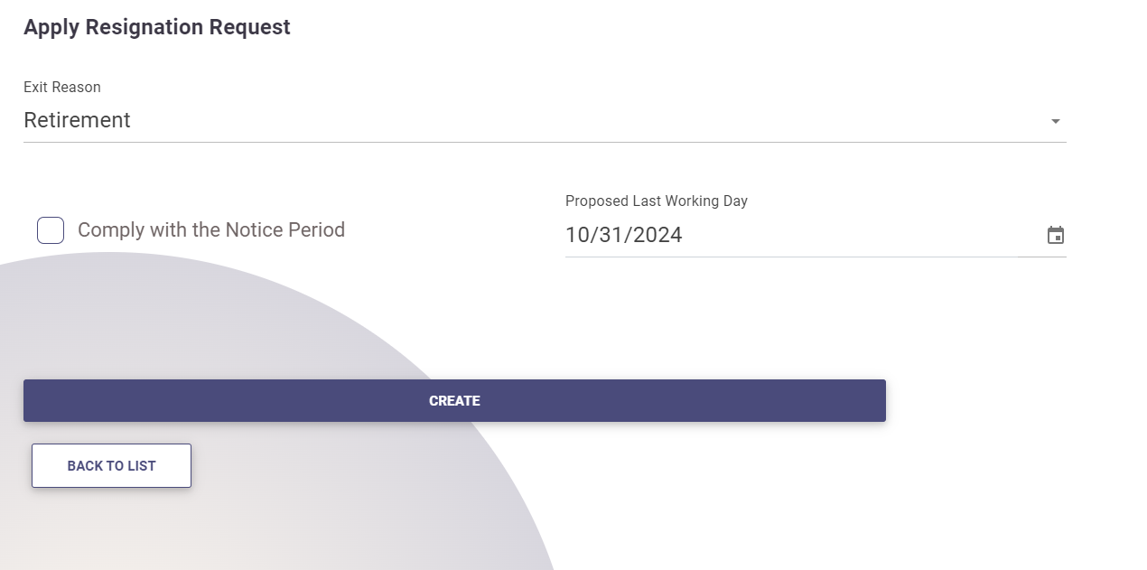
Task: Click the Exit Reason dropdown arrow
Action: [1055, 121]
